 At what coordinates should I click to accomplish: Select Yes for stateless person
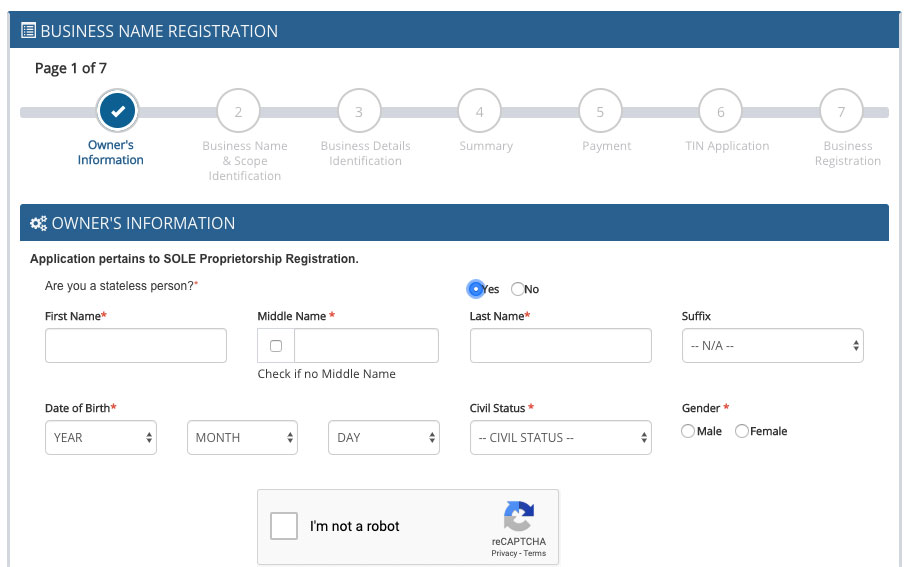pos(475,288)
